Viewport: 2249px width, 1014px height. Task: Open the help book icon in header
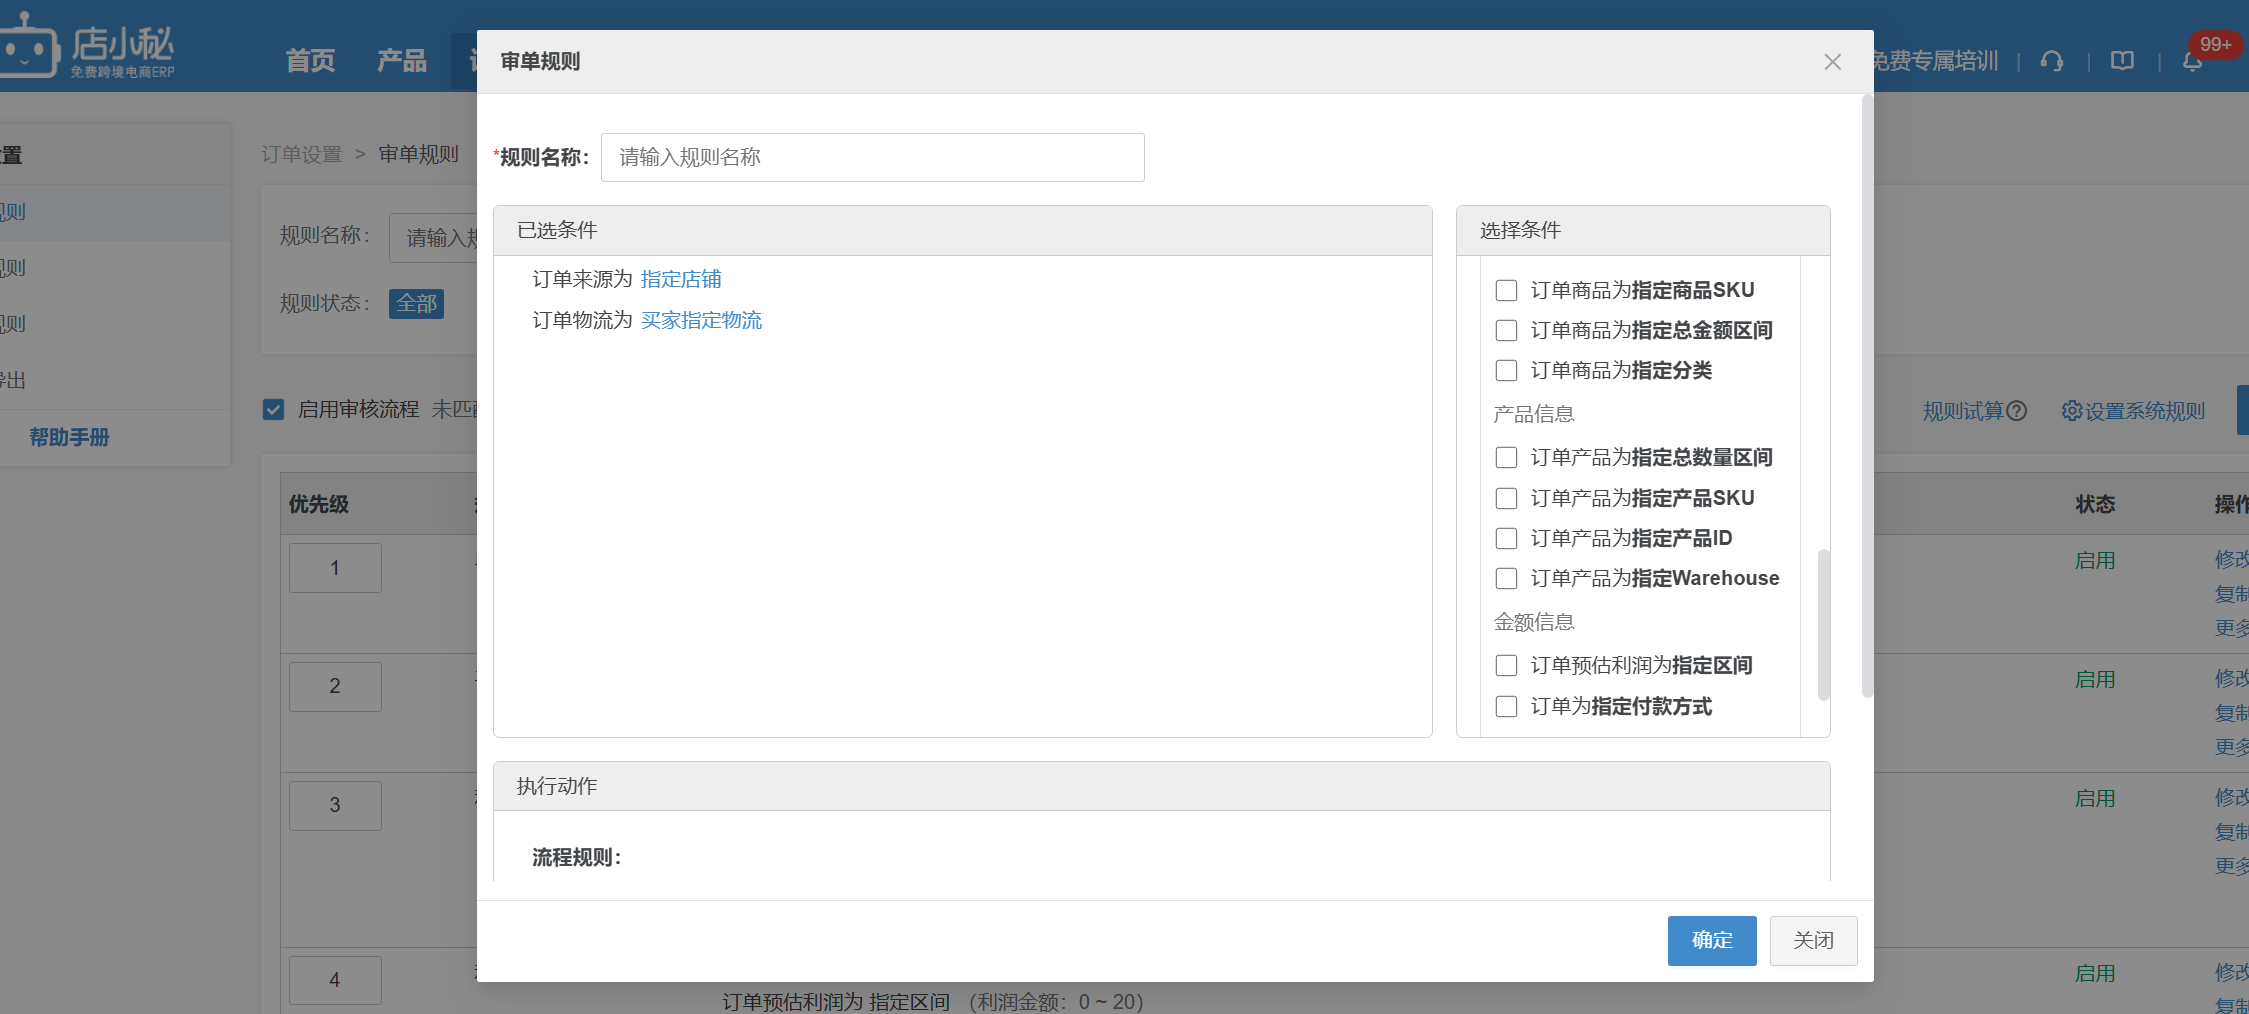click(2122, 62)
